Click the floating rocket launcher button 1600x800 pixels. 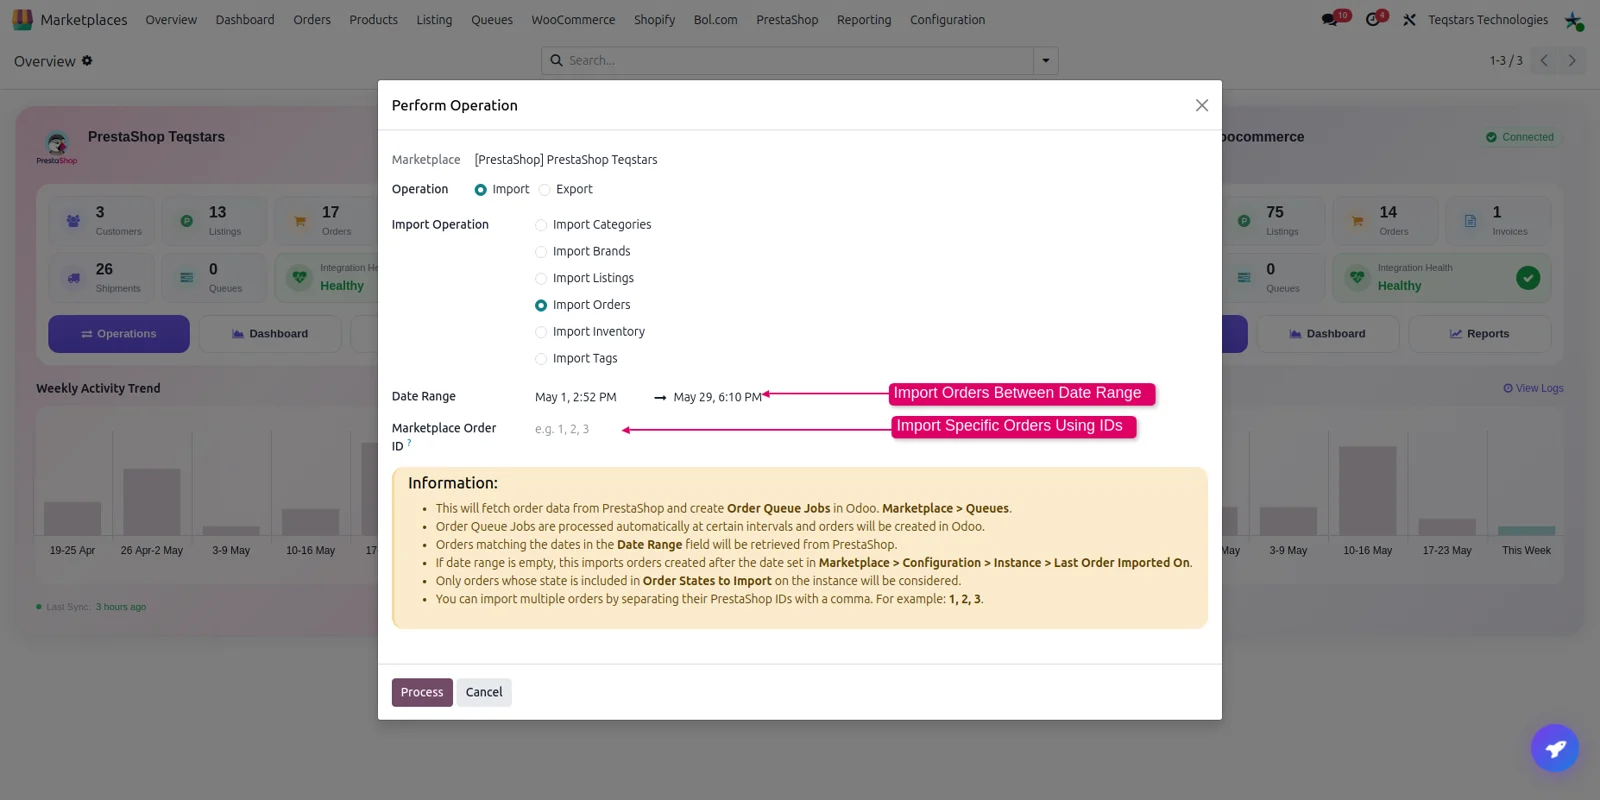tap(1555, 748)
